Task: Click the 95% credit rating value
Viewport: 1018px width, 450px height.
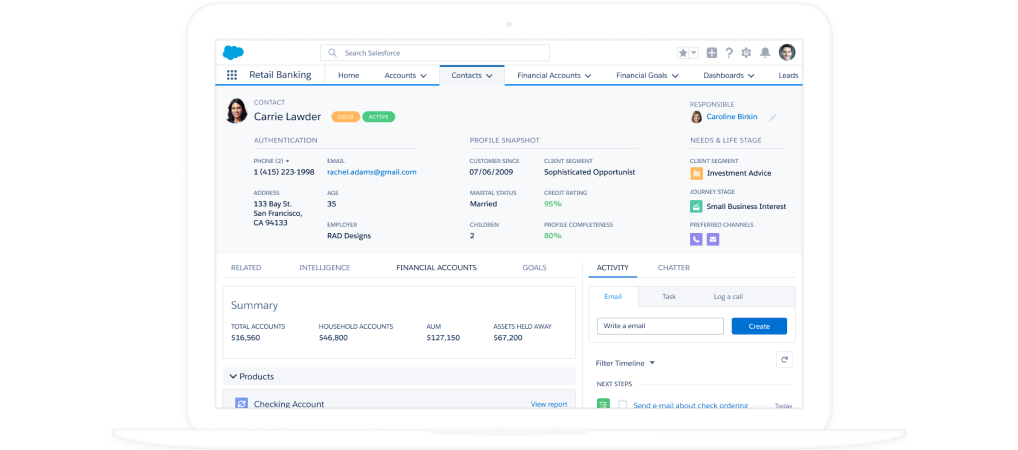Action: 552,204
